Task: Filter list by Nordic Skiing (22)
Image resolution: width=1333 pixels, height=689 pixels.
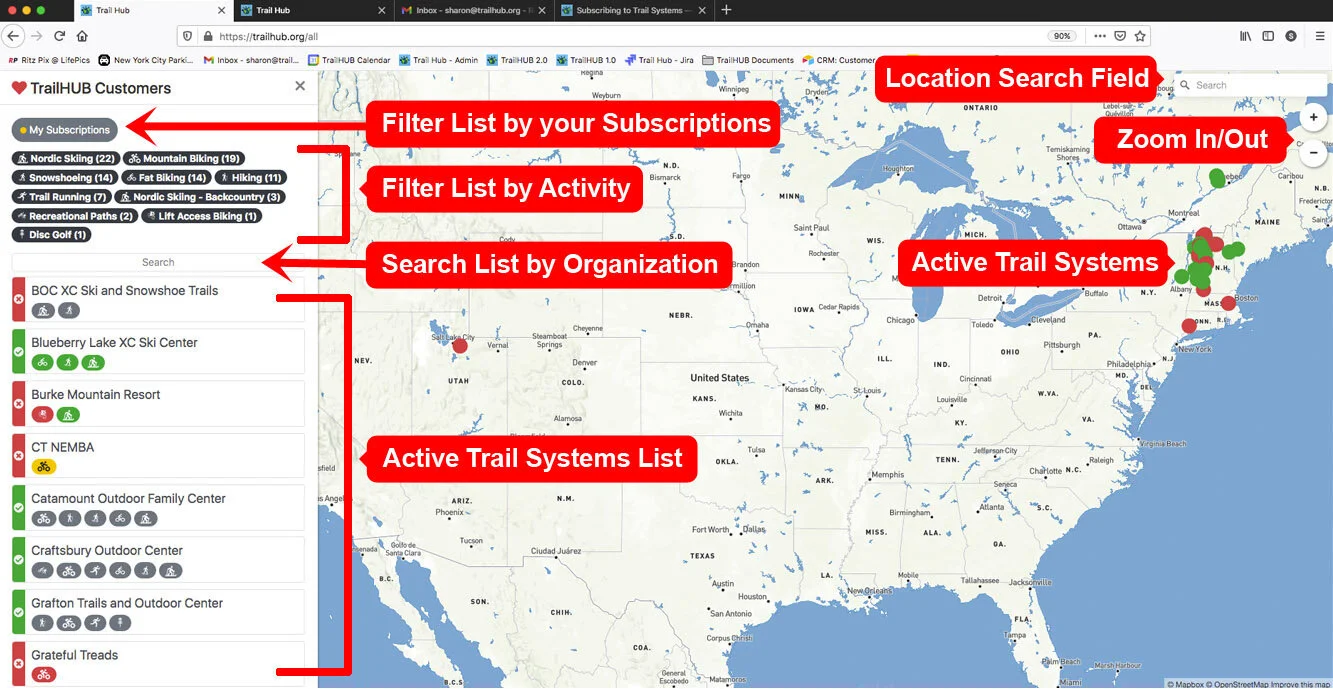Action: click(x=66, y=158)
